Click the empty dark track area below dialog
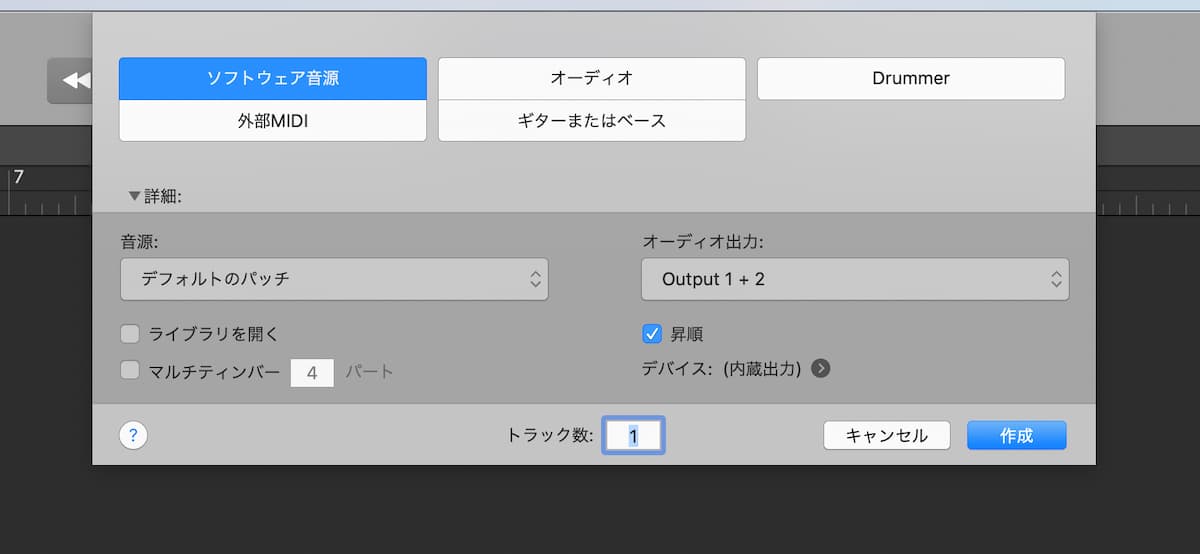The image size is (1200, 554). (600, 510)
